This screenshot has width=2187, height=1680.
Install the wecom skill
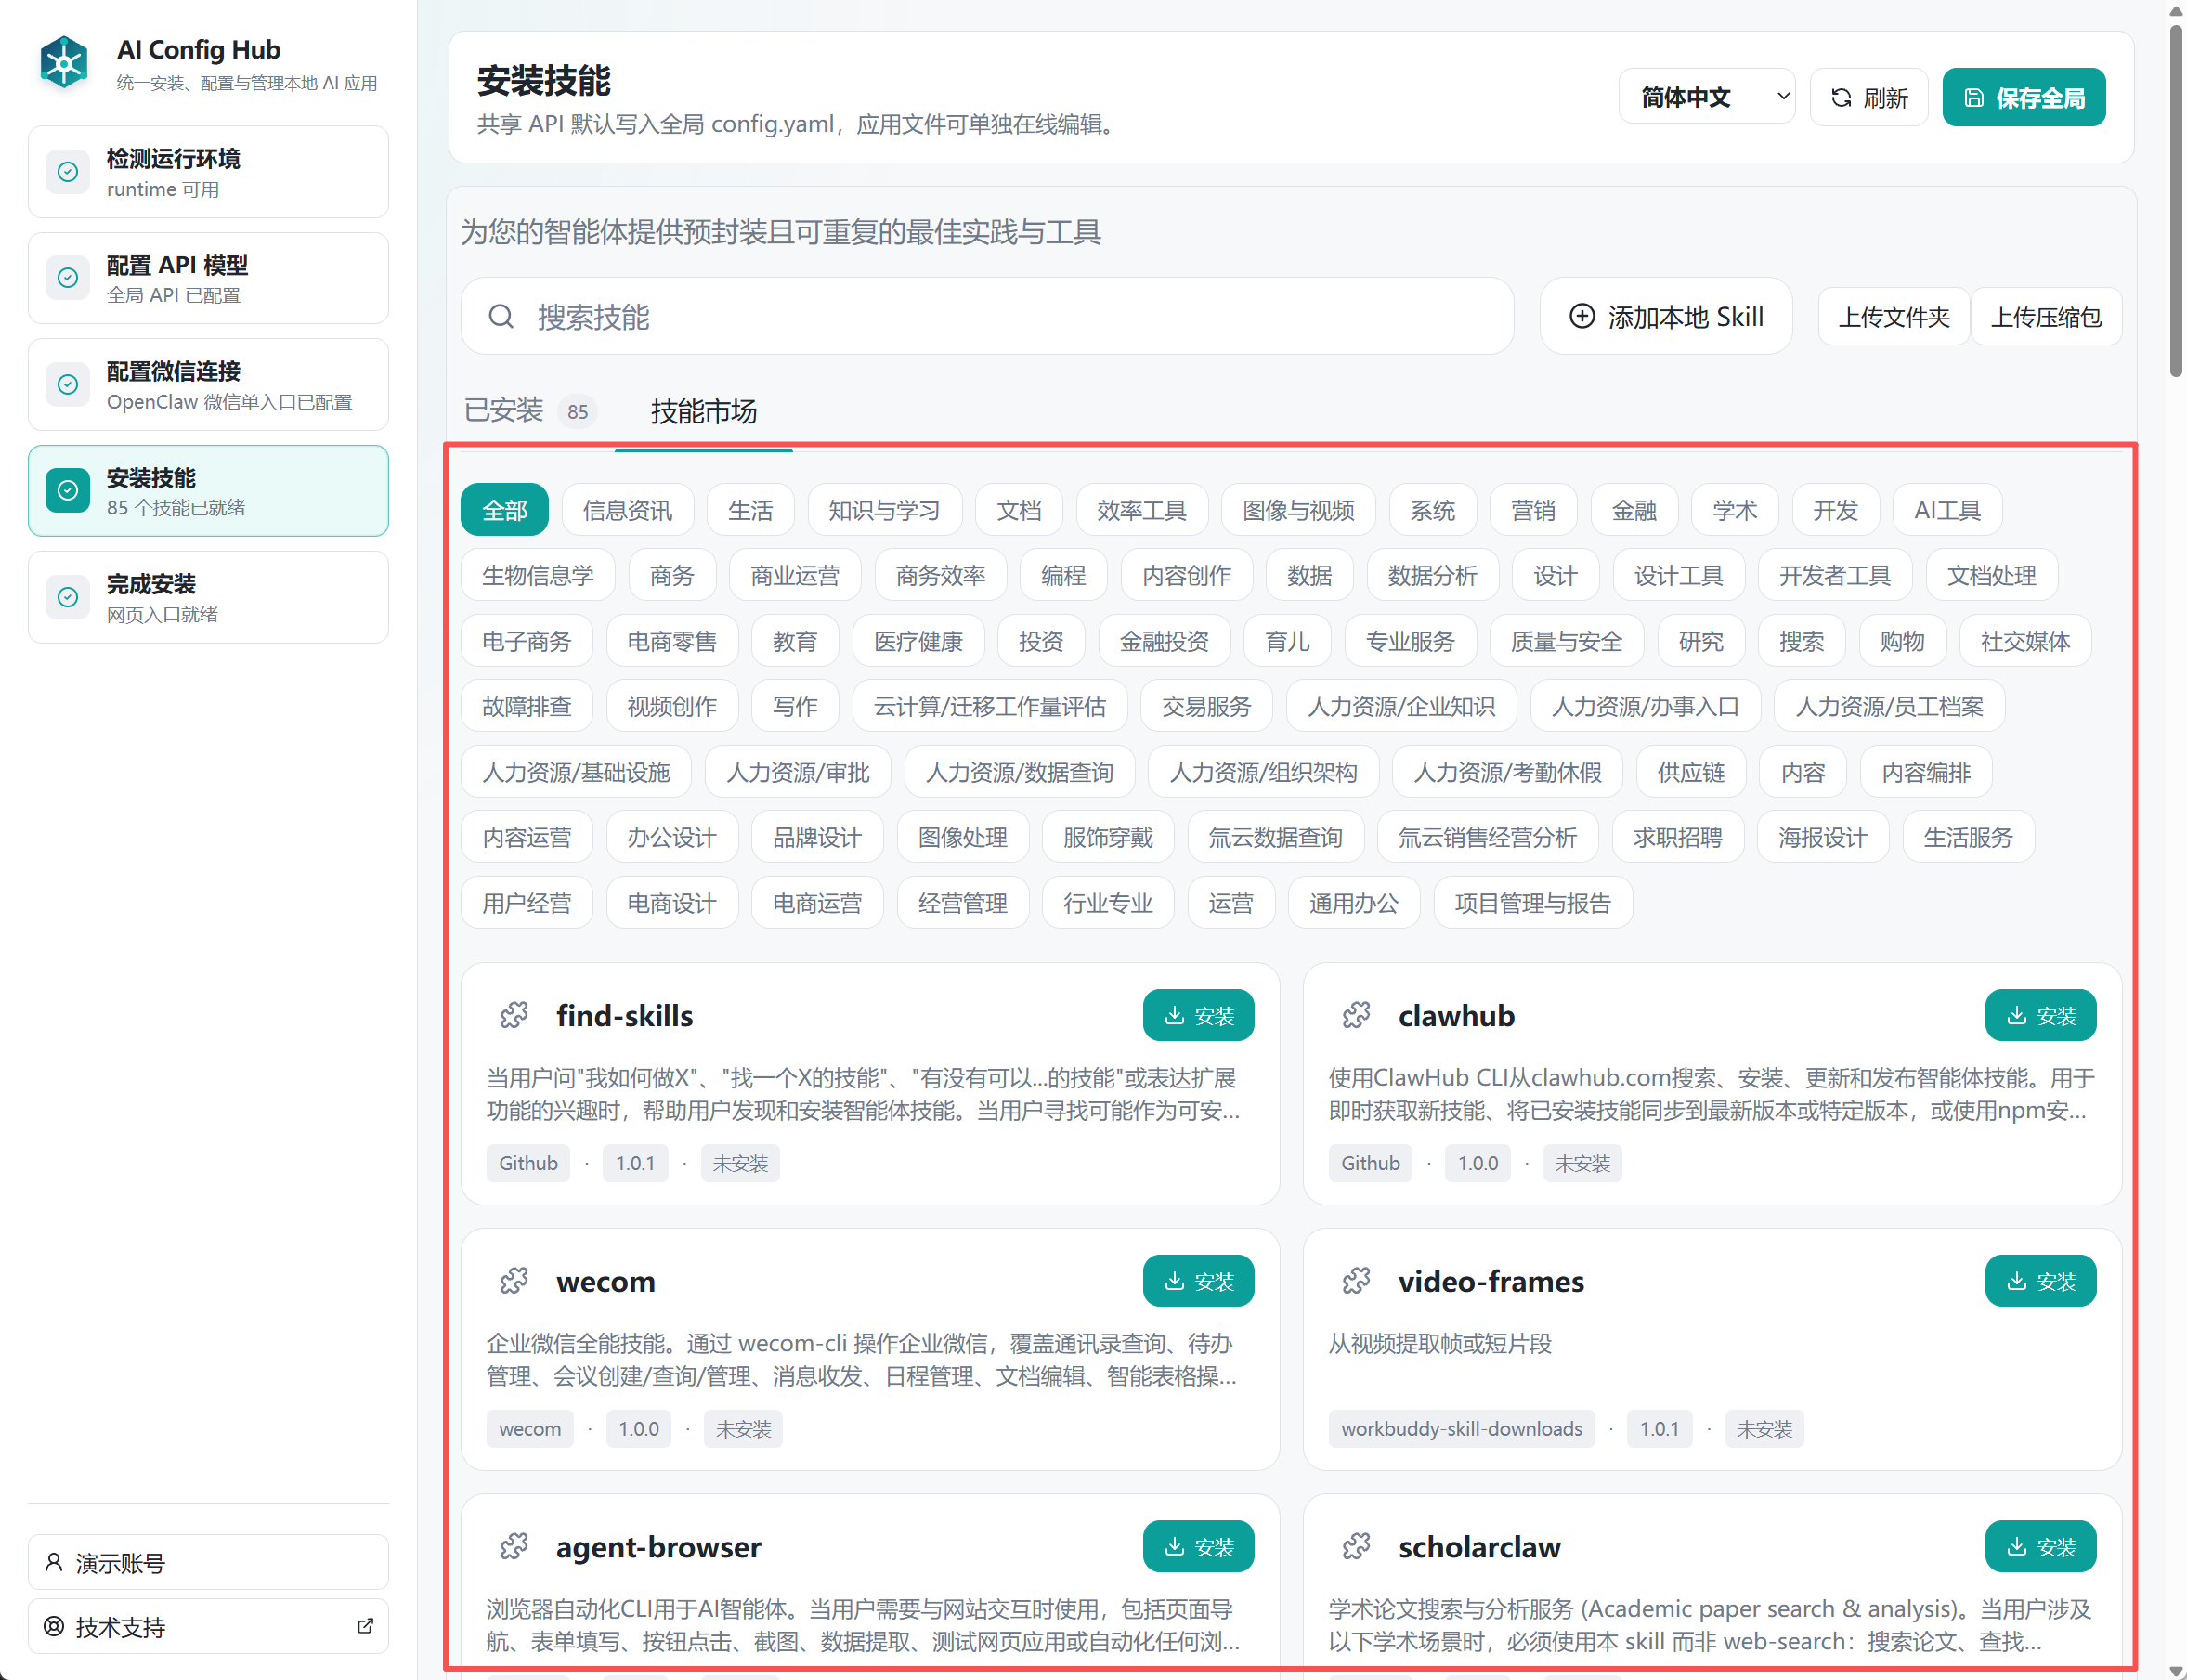click(1198, 1280)
